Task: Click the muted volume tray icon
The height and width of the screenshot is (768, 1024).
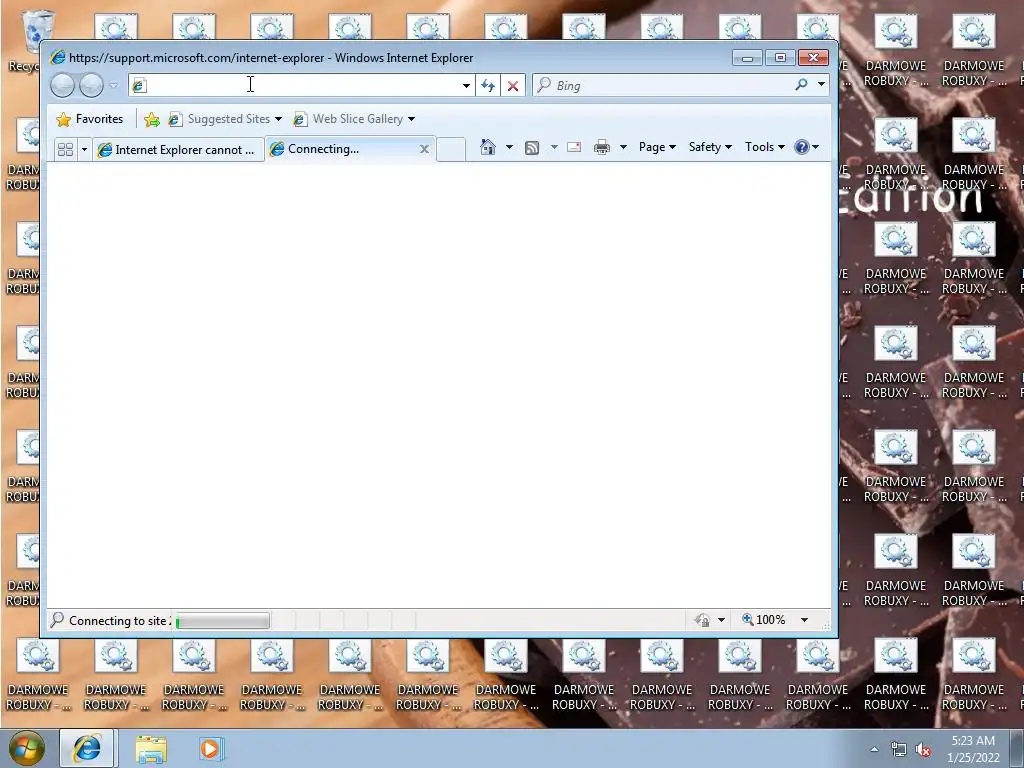Action: click(x=923, y=750)
